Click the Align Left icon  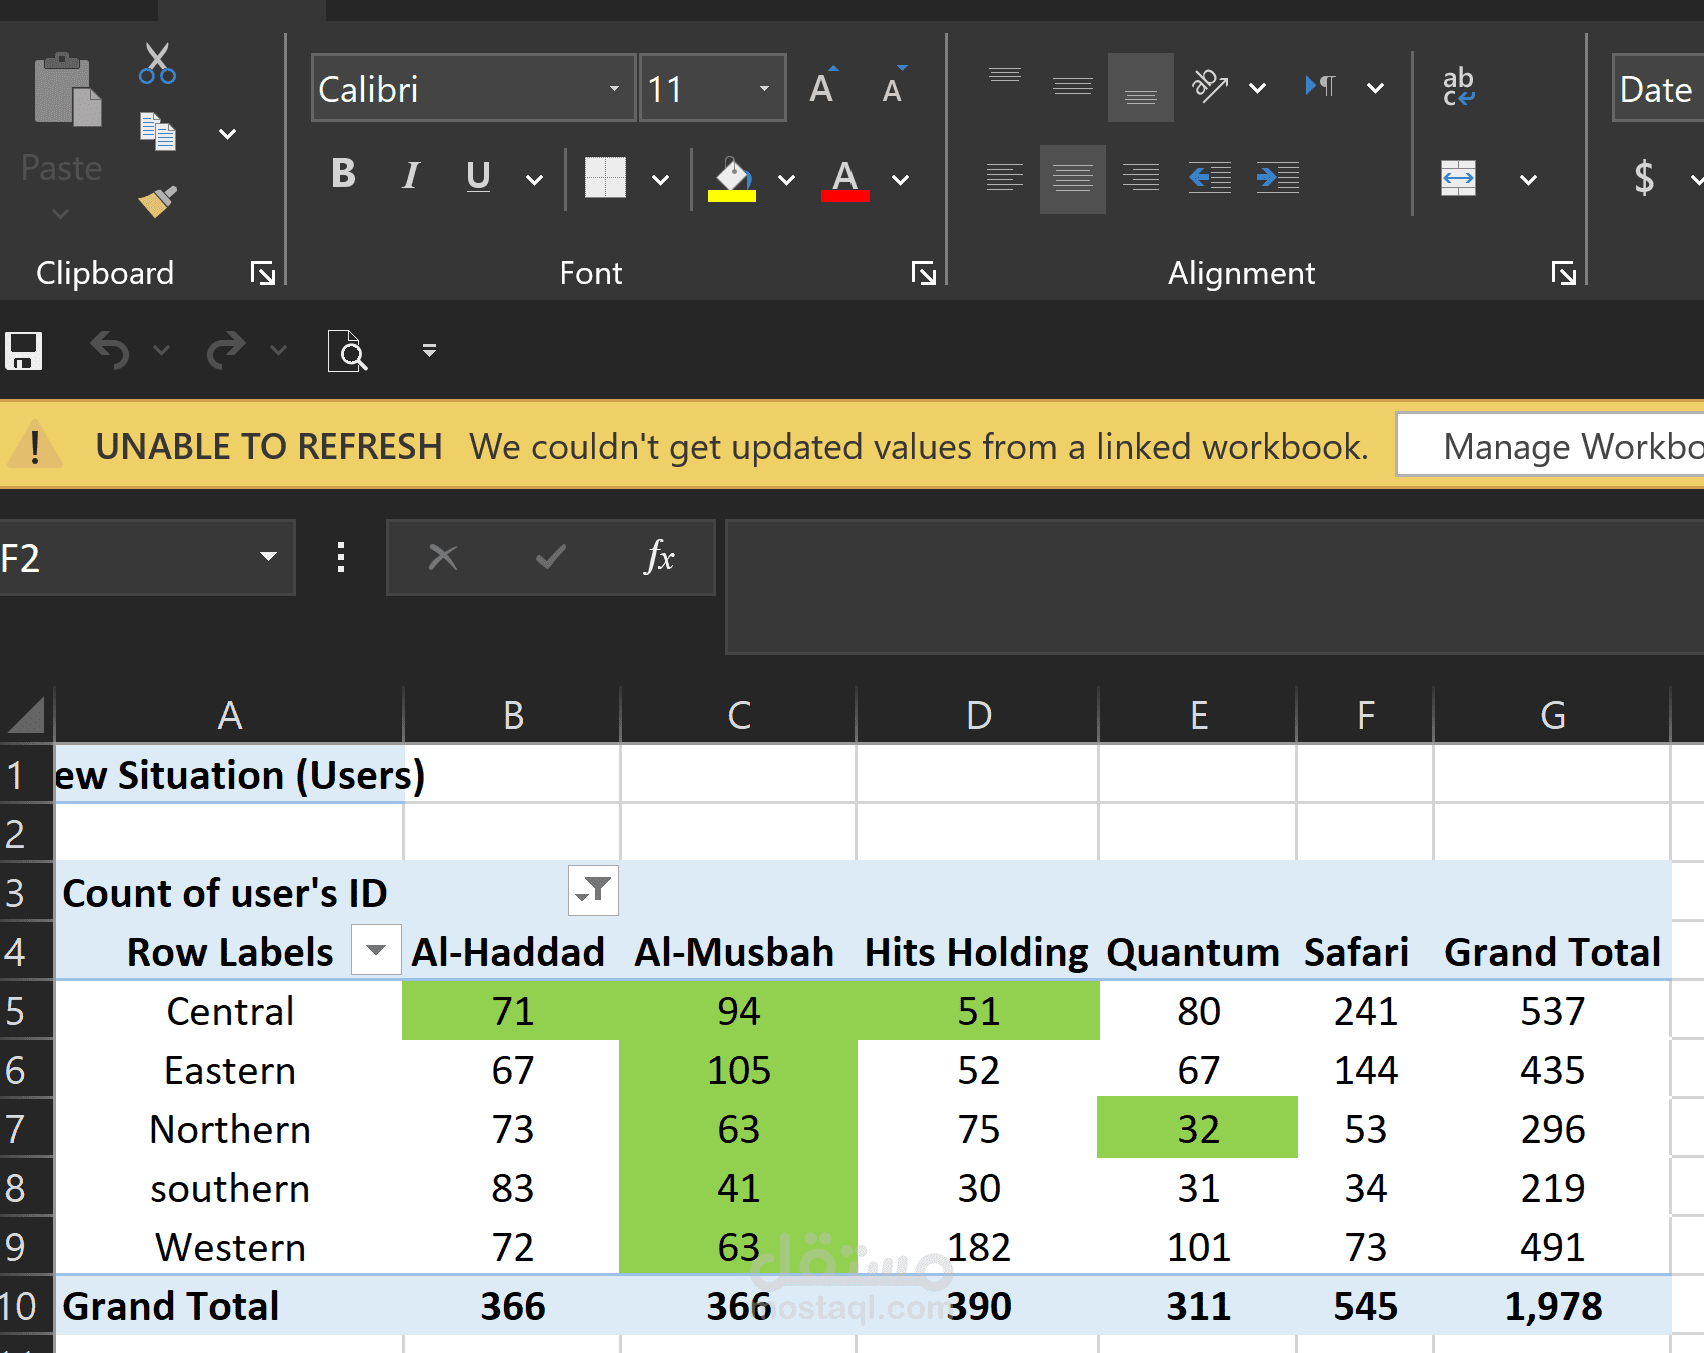(x=1005, y=178)
